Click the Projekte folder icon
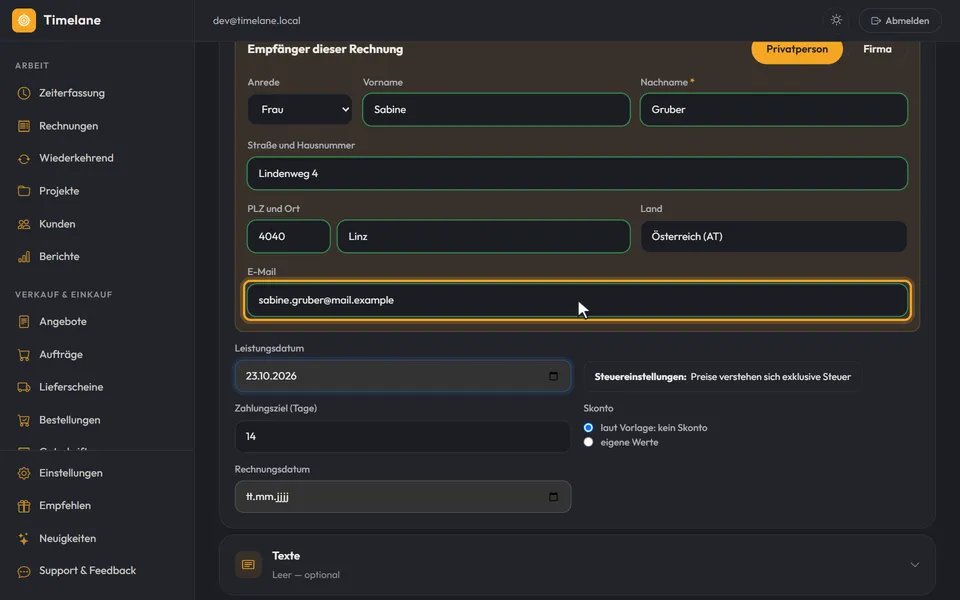 [x=24, y=191]
